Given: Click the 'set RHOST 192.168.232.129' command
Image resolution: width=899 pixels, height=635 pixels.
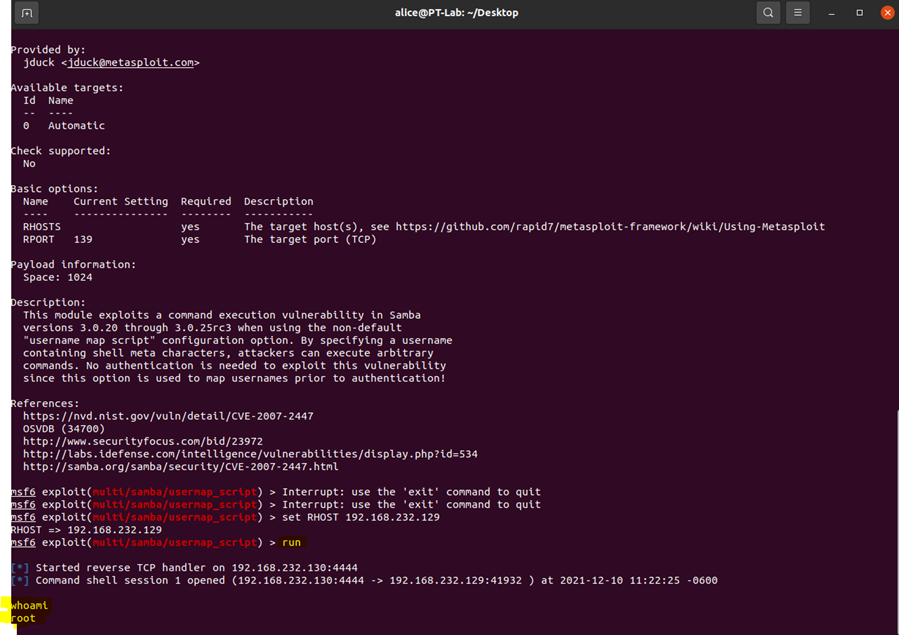Looking at the screenshot, I should coord(361,517).
